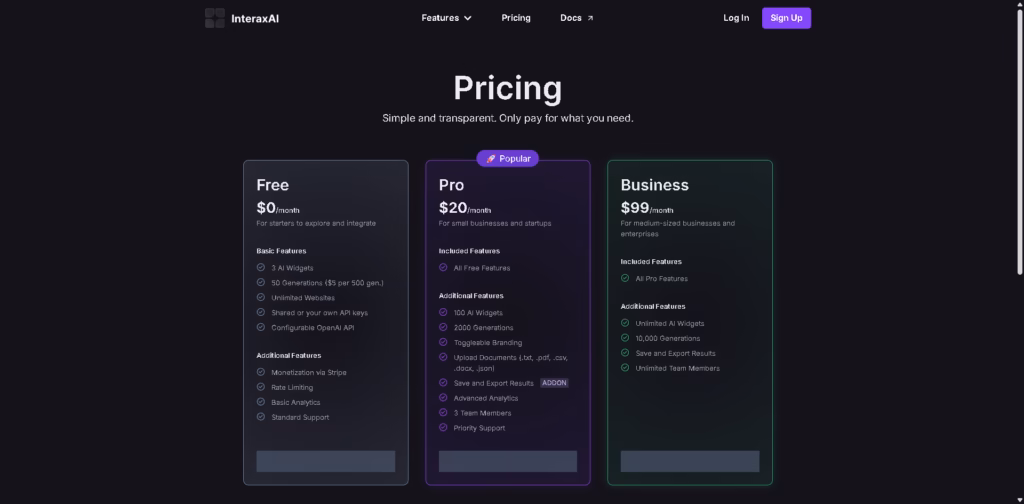1024x504 pixels.
Task: Open the Pricing nav item
Action: click(x=516, y=18)
